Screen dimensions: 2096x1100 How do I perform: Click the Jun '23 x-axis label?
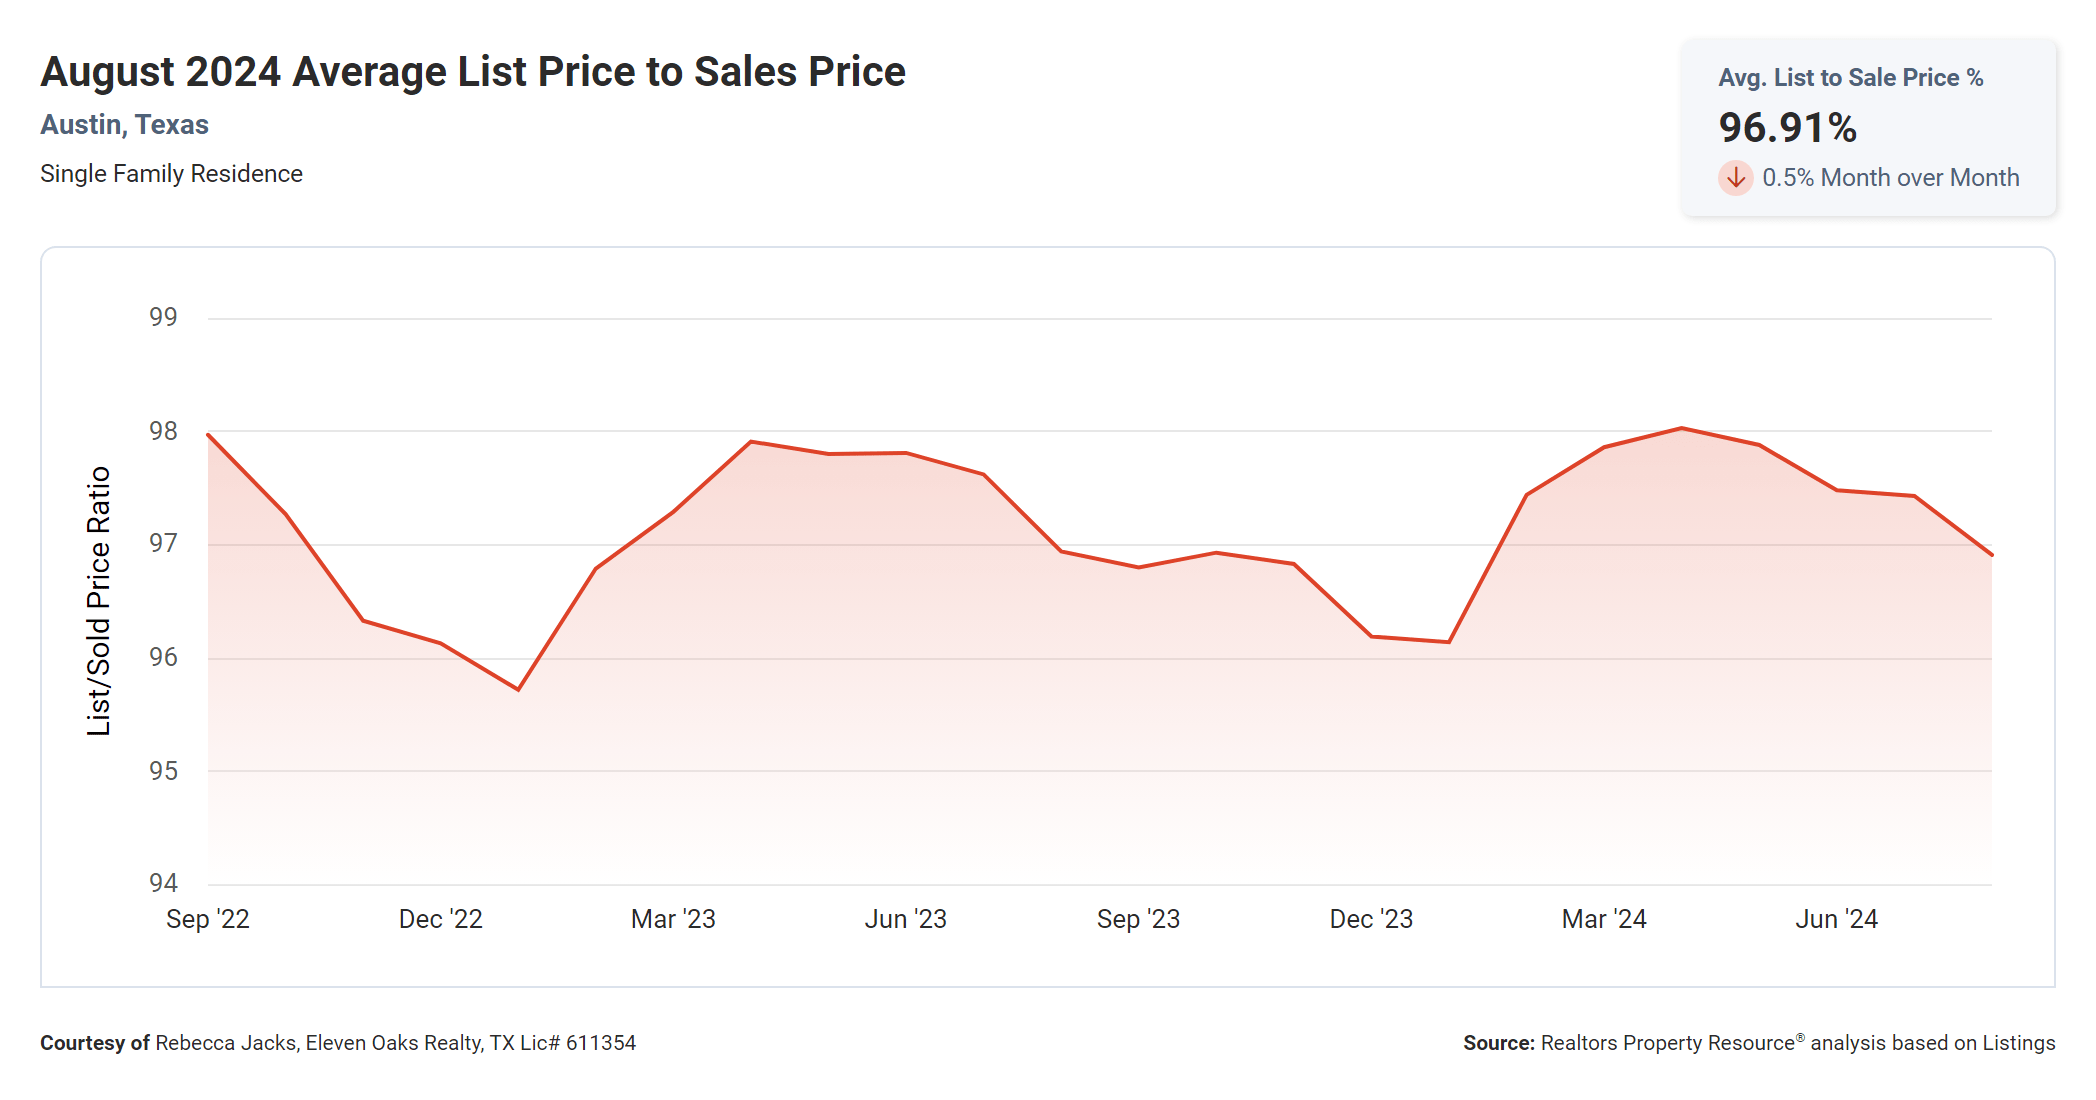[x=905, y=919]
